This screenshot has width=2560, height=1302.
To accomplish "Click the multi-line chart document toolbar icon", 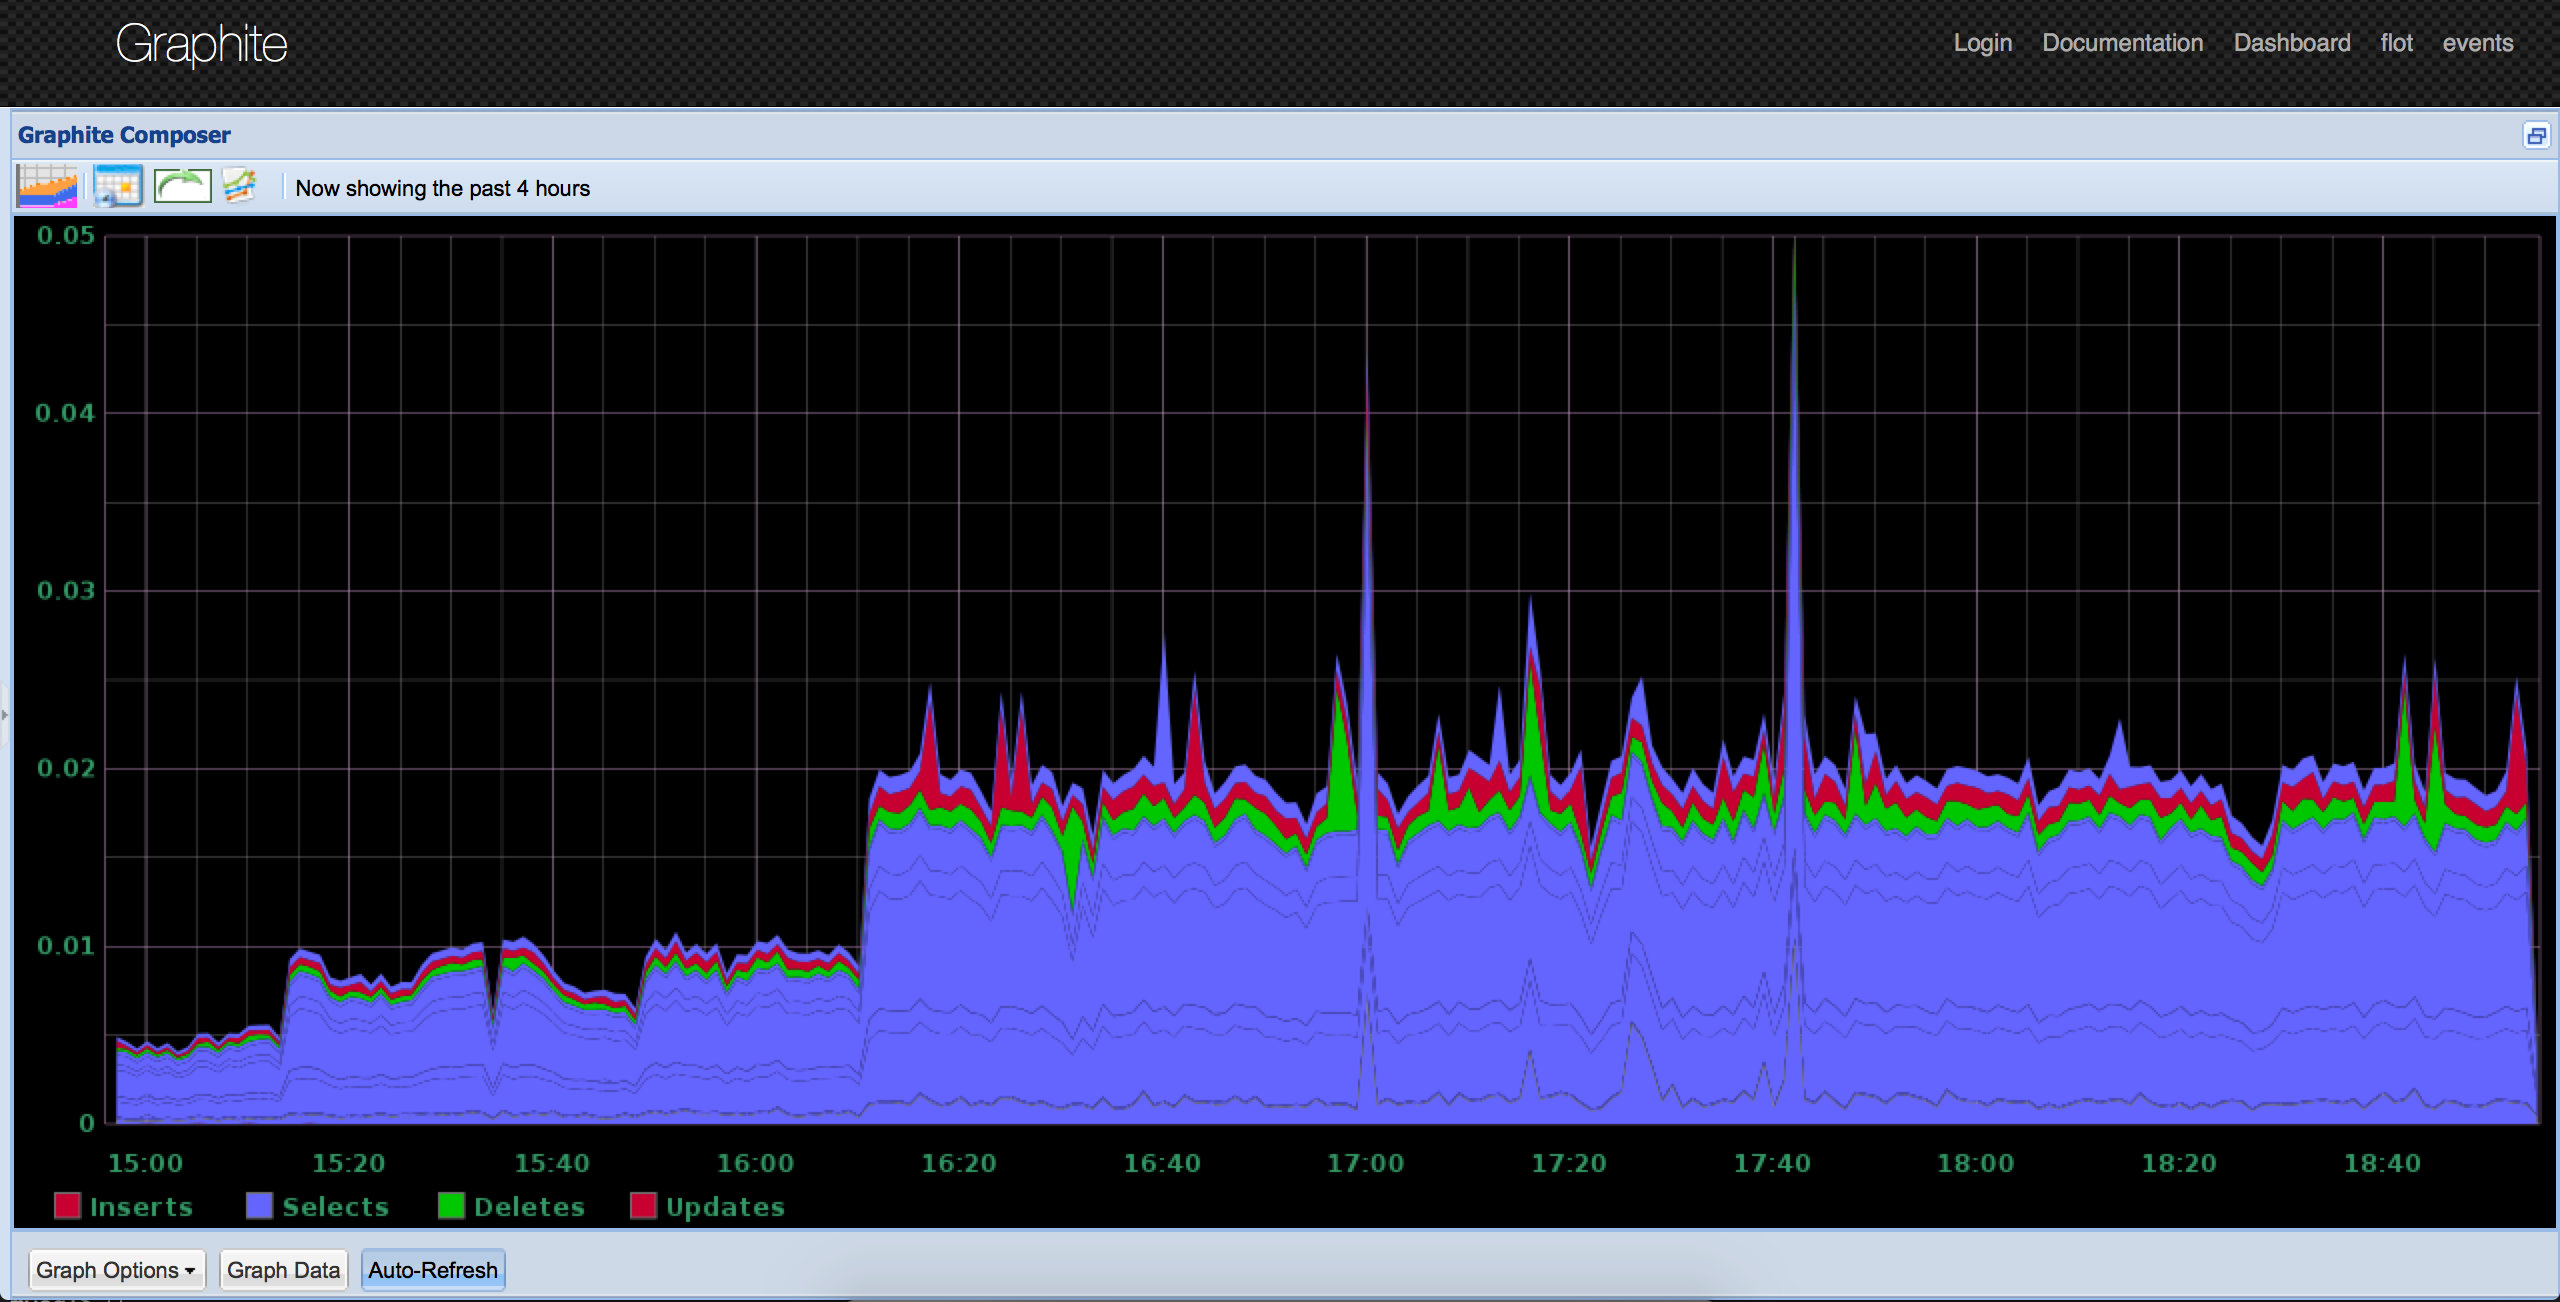I will (x=239, y=187).
